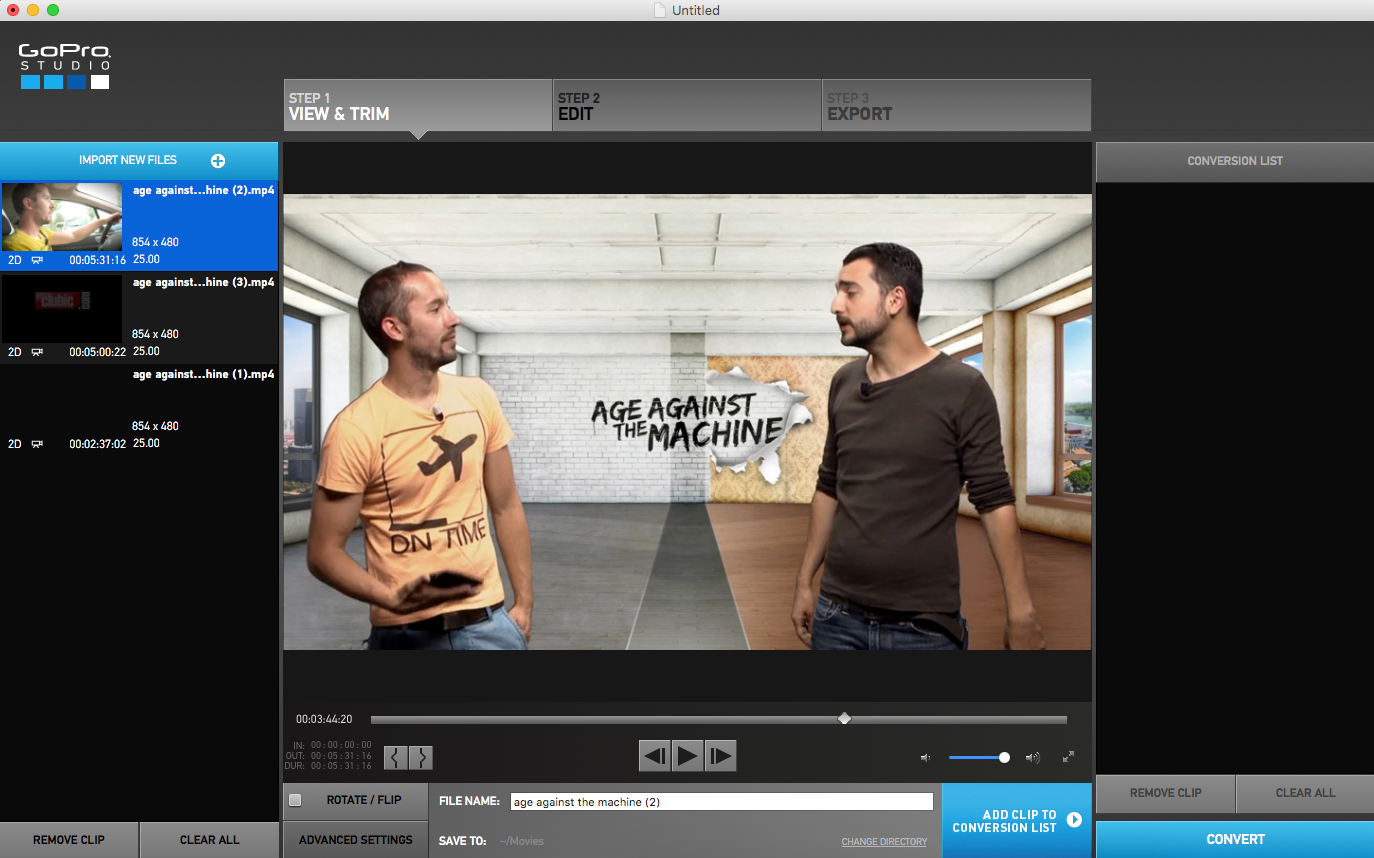The width and height of the screenshot is (1374, 858).
Task: Play the video clip
Action: click(x=687, y=756)
